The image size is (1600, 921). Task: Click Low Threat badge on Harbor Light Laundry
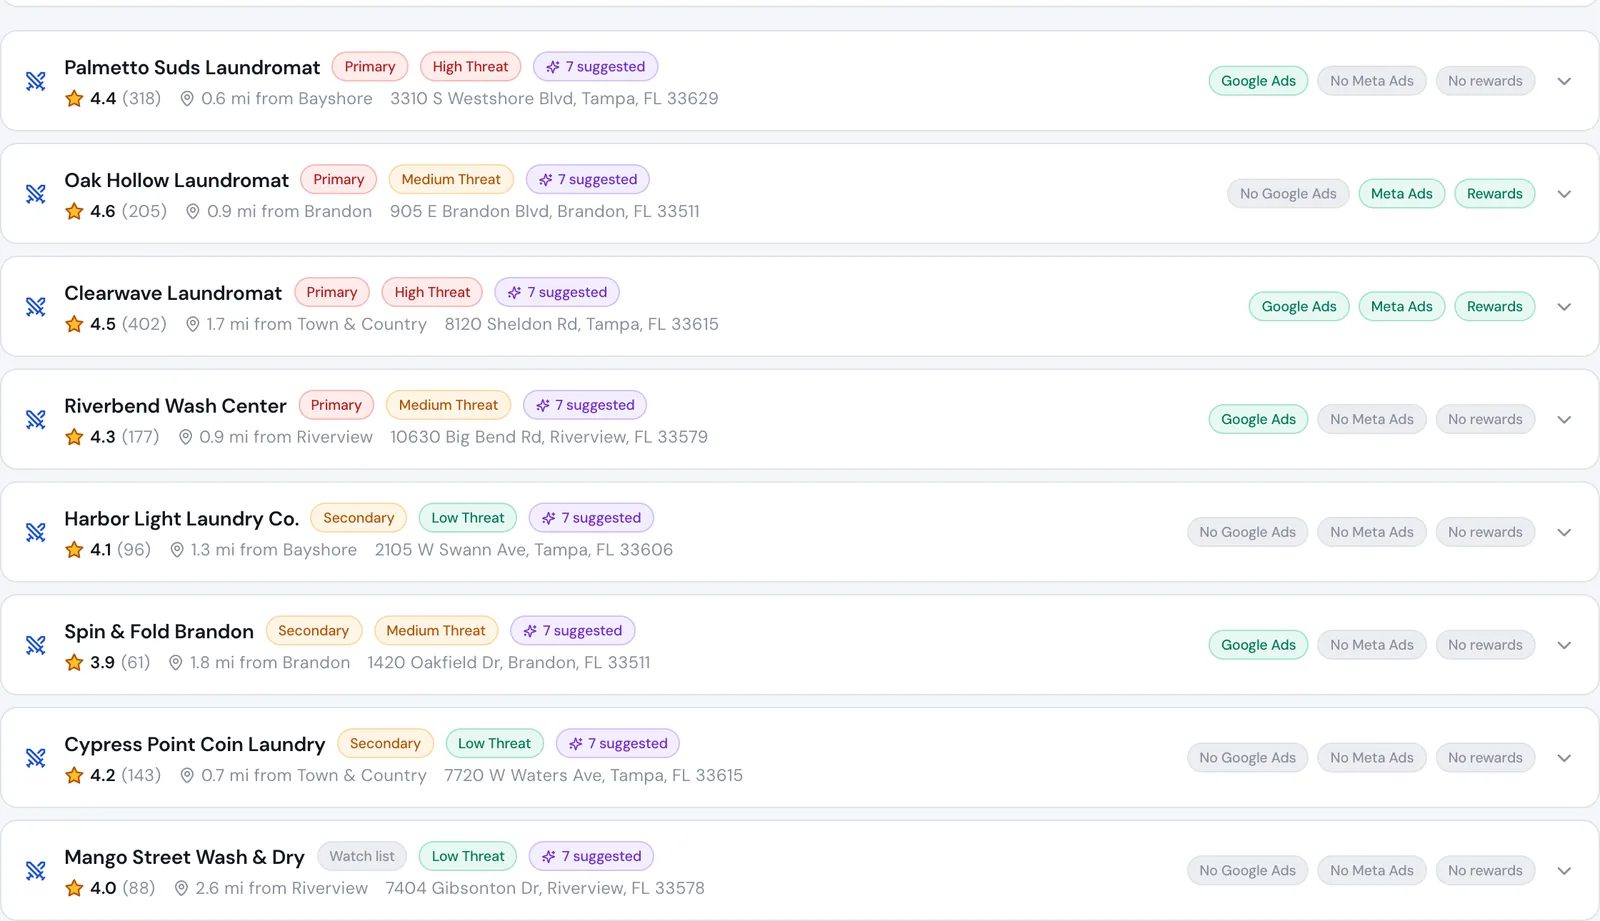coord(468,518)
